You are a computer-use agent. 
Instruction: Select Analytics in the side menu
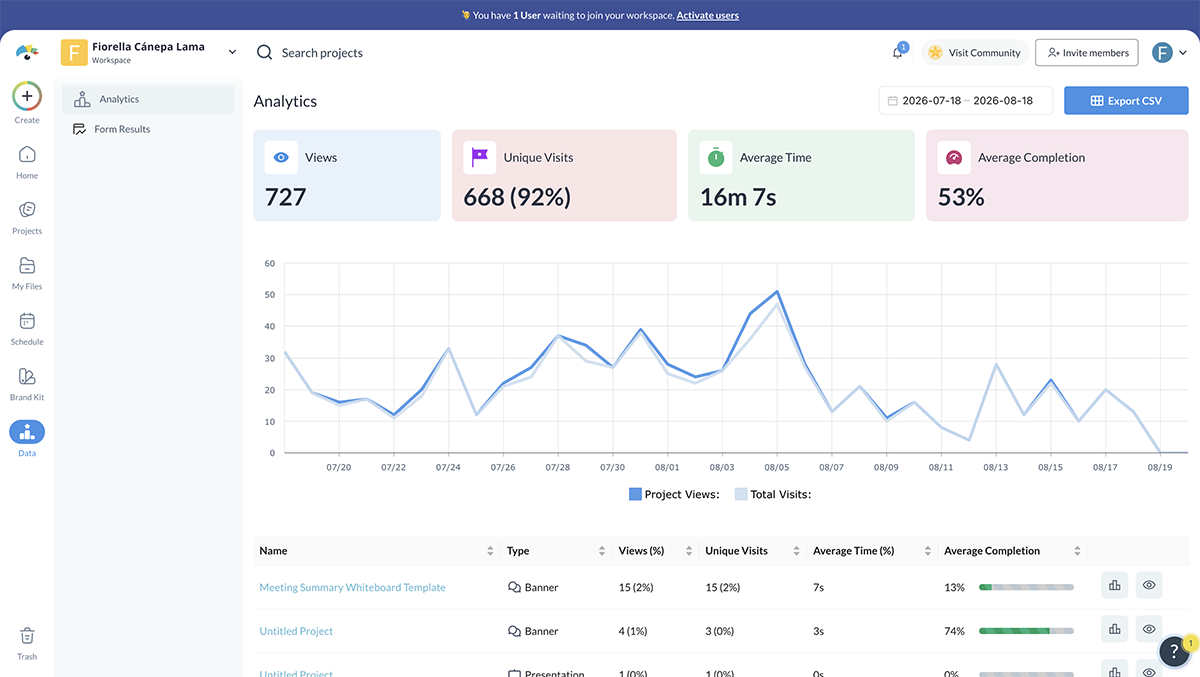coord(148,99)
